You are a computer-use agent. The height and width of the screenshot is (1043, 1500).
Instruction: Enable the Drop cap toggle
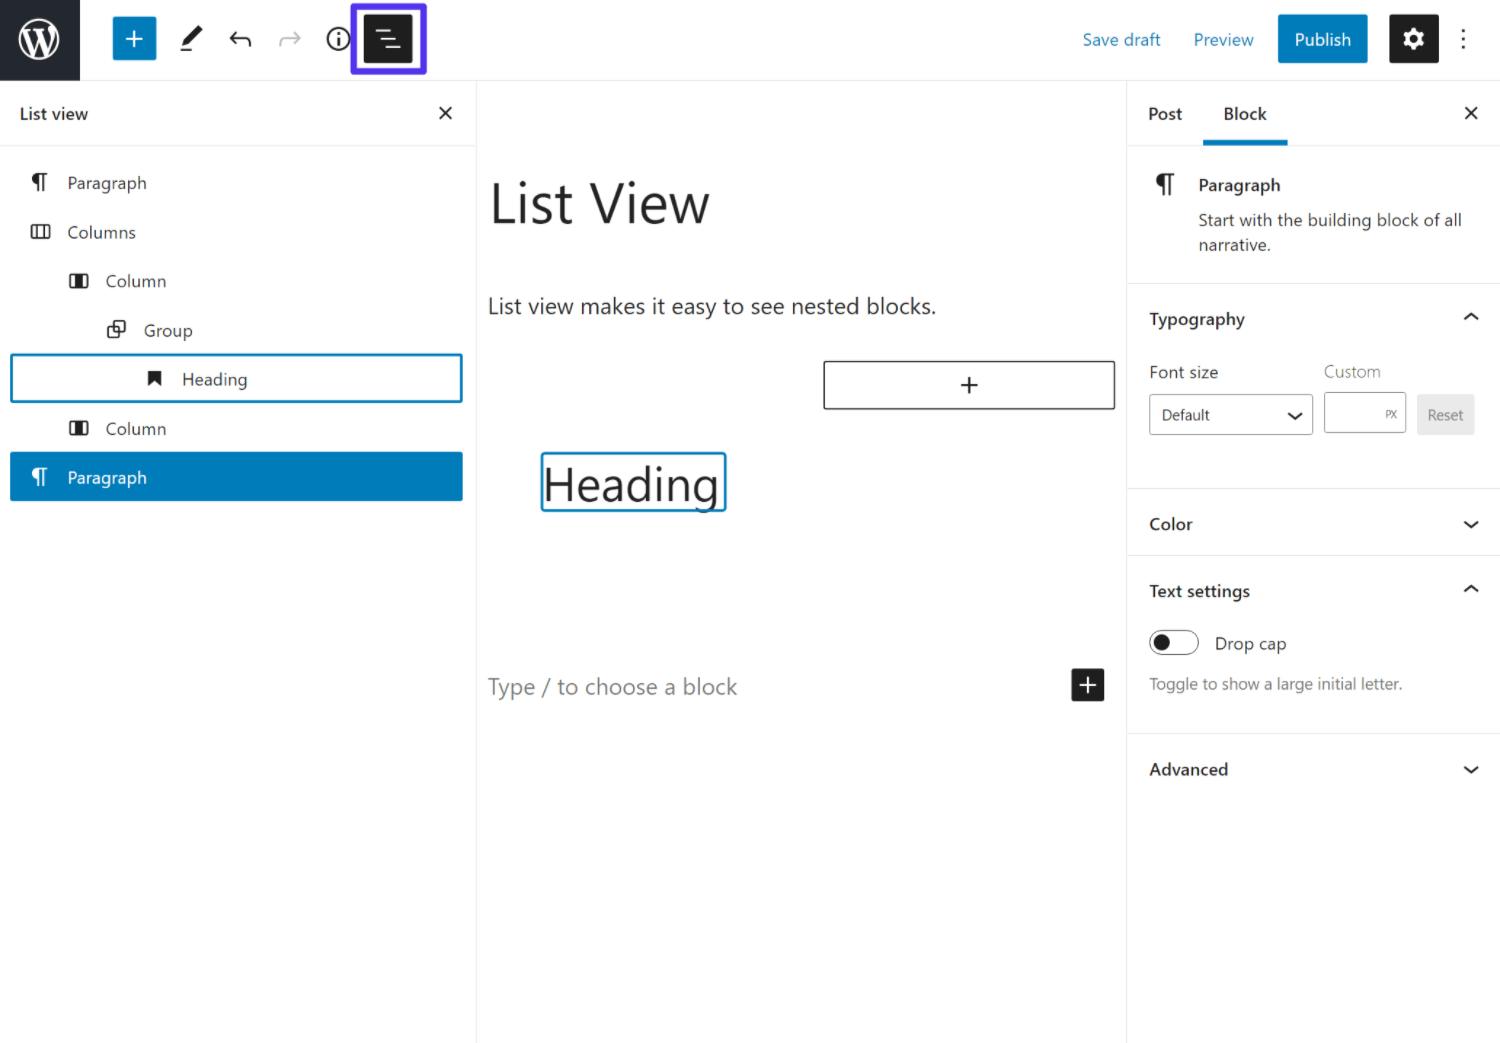pyautogui.click(x=1173, y=642)
